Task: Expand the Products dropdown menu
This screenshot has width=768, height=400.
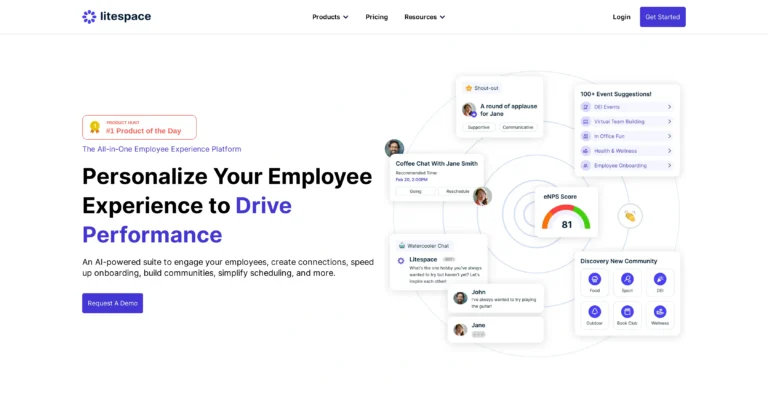Action: 330,17
